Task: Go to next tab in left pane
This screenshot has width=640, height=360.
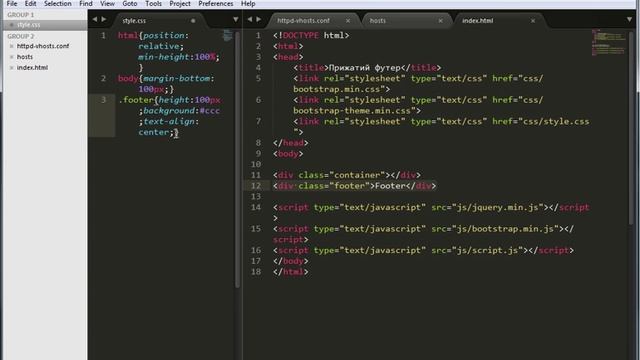Action: 104,19
